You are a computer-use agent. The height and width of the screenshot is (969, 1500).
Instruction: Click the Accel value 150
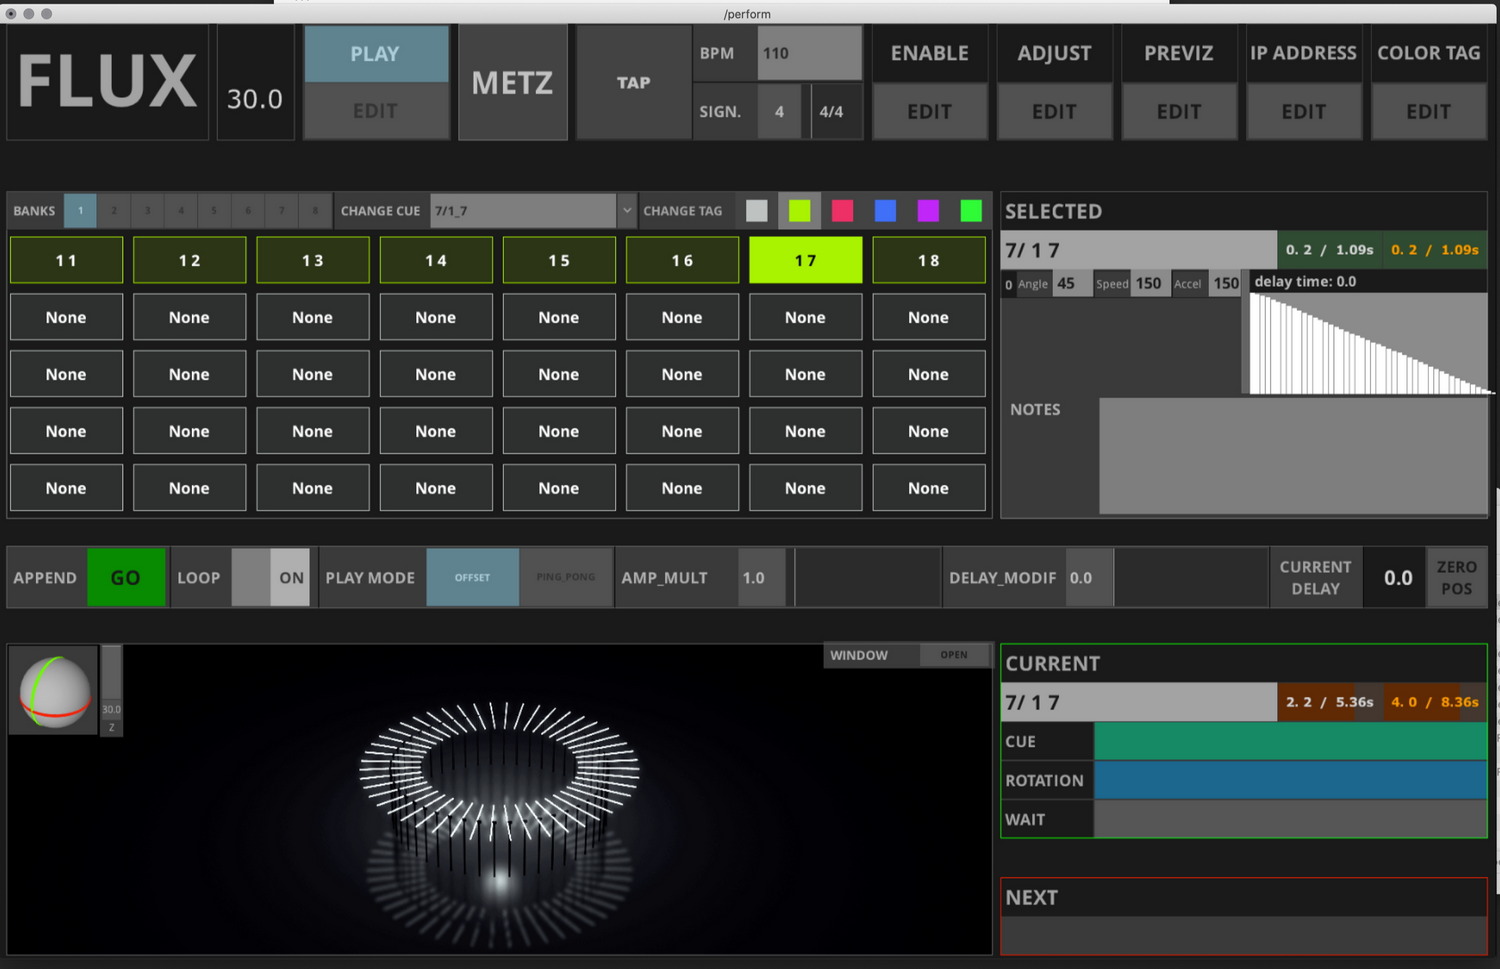coord(1226,283)
